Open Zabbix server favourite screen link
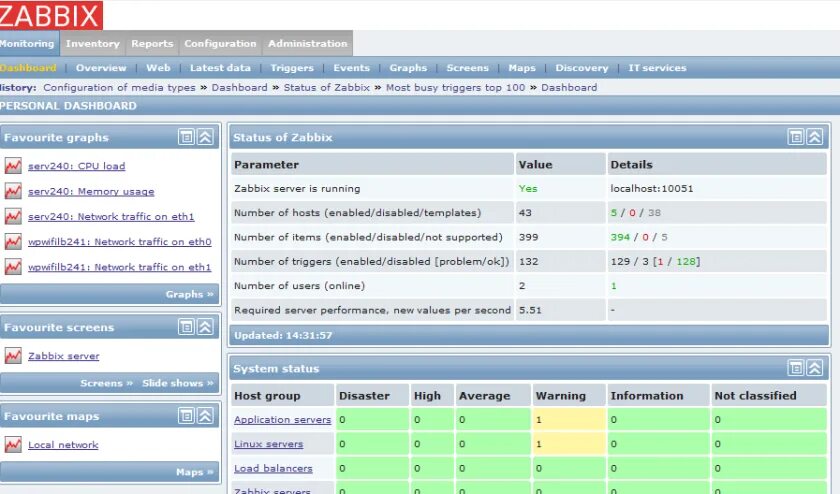 64,356
